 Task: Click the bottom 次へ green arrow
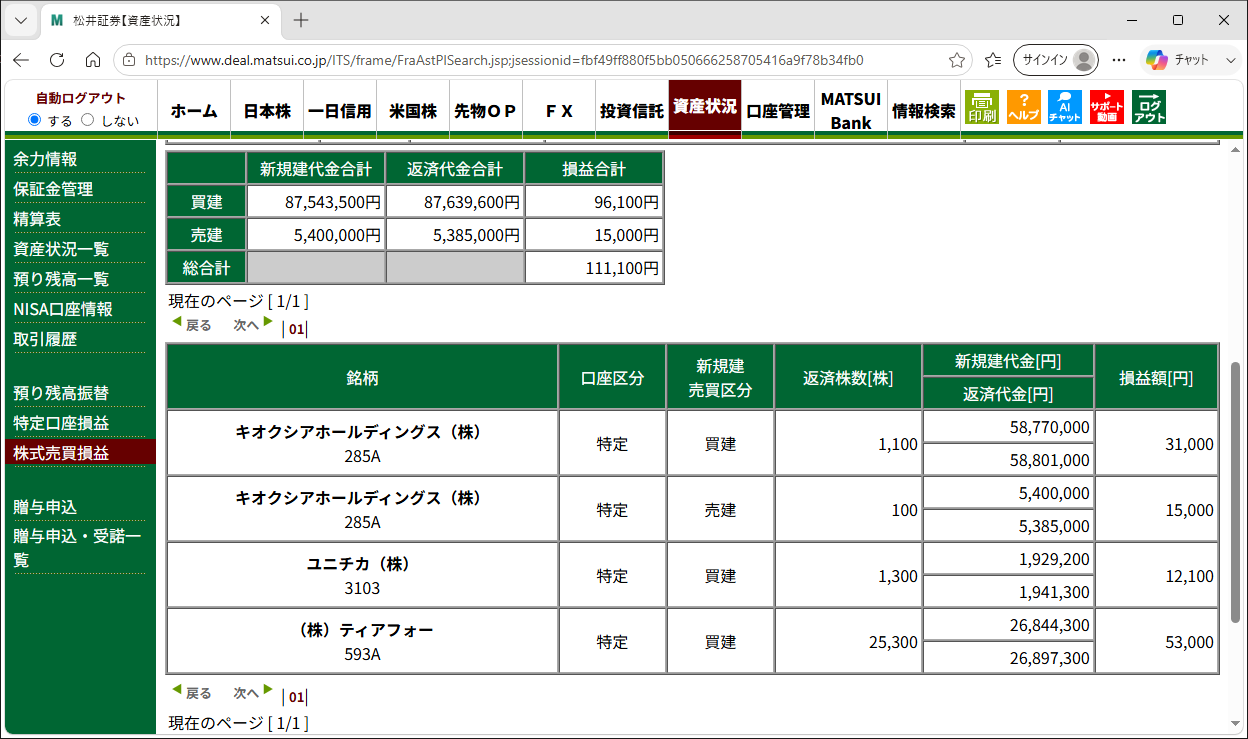coord(268,689)
